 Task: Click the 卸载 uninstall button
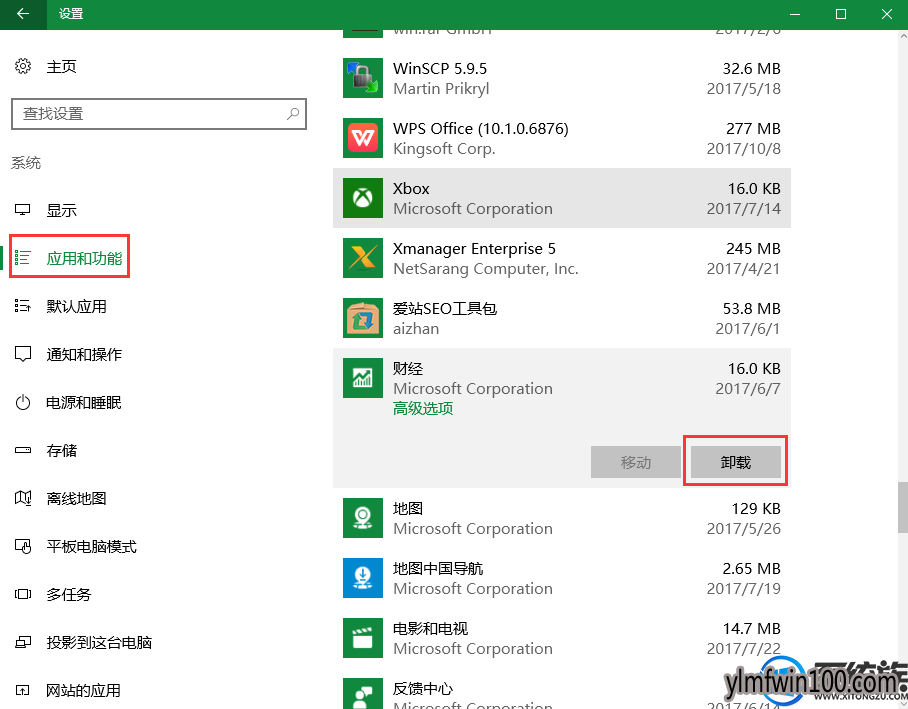[735, 462]
